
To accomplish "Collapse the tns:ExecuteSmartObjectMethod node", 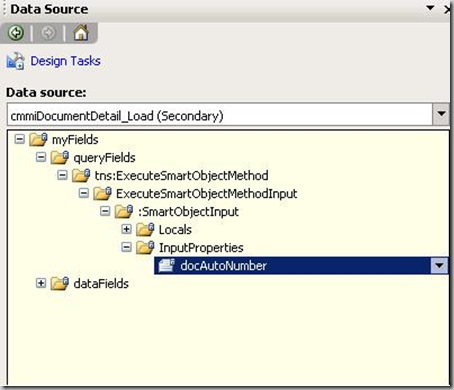I will [62, 175].
